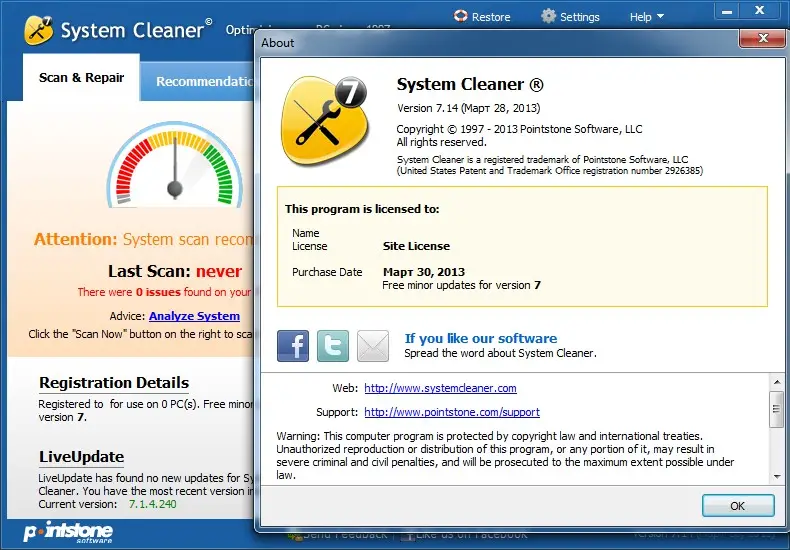Click the system health gauge

point(175,165)
